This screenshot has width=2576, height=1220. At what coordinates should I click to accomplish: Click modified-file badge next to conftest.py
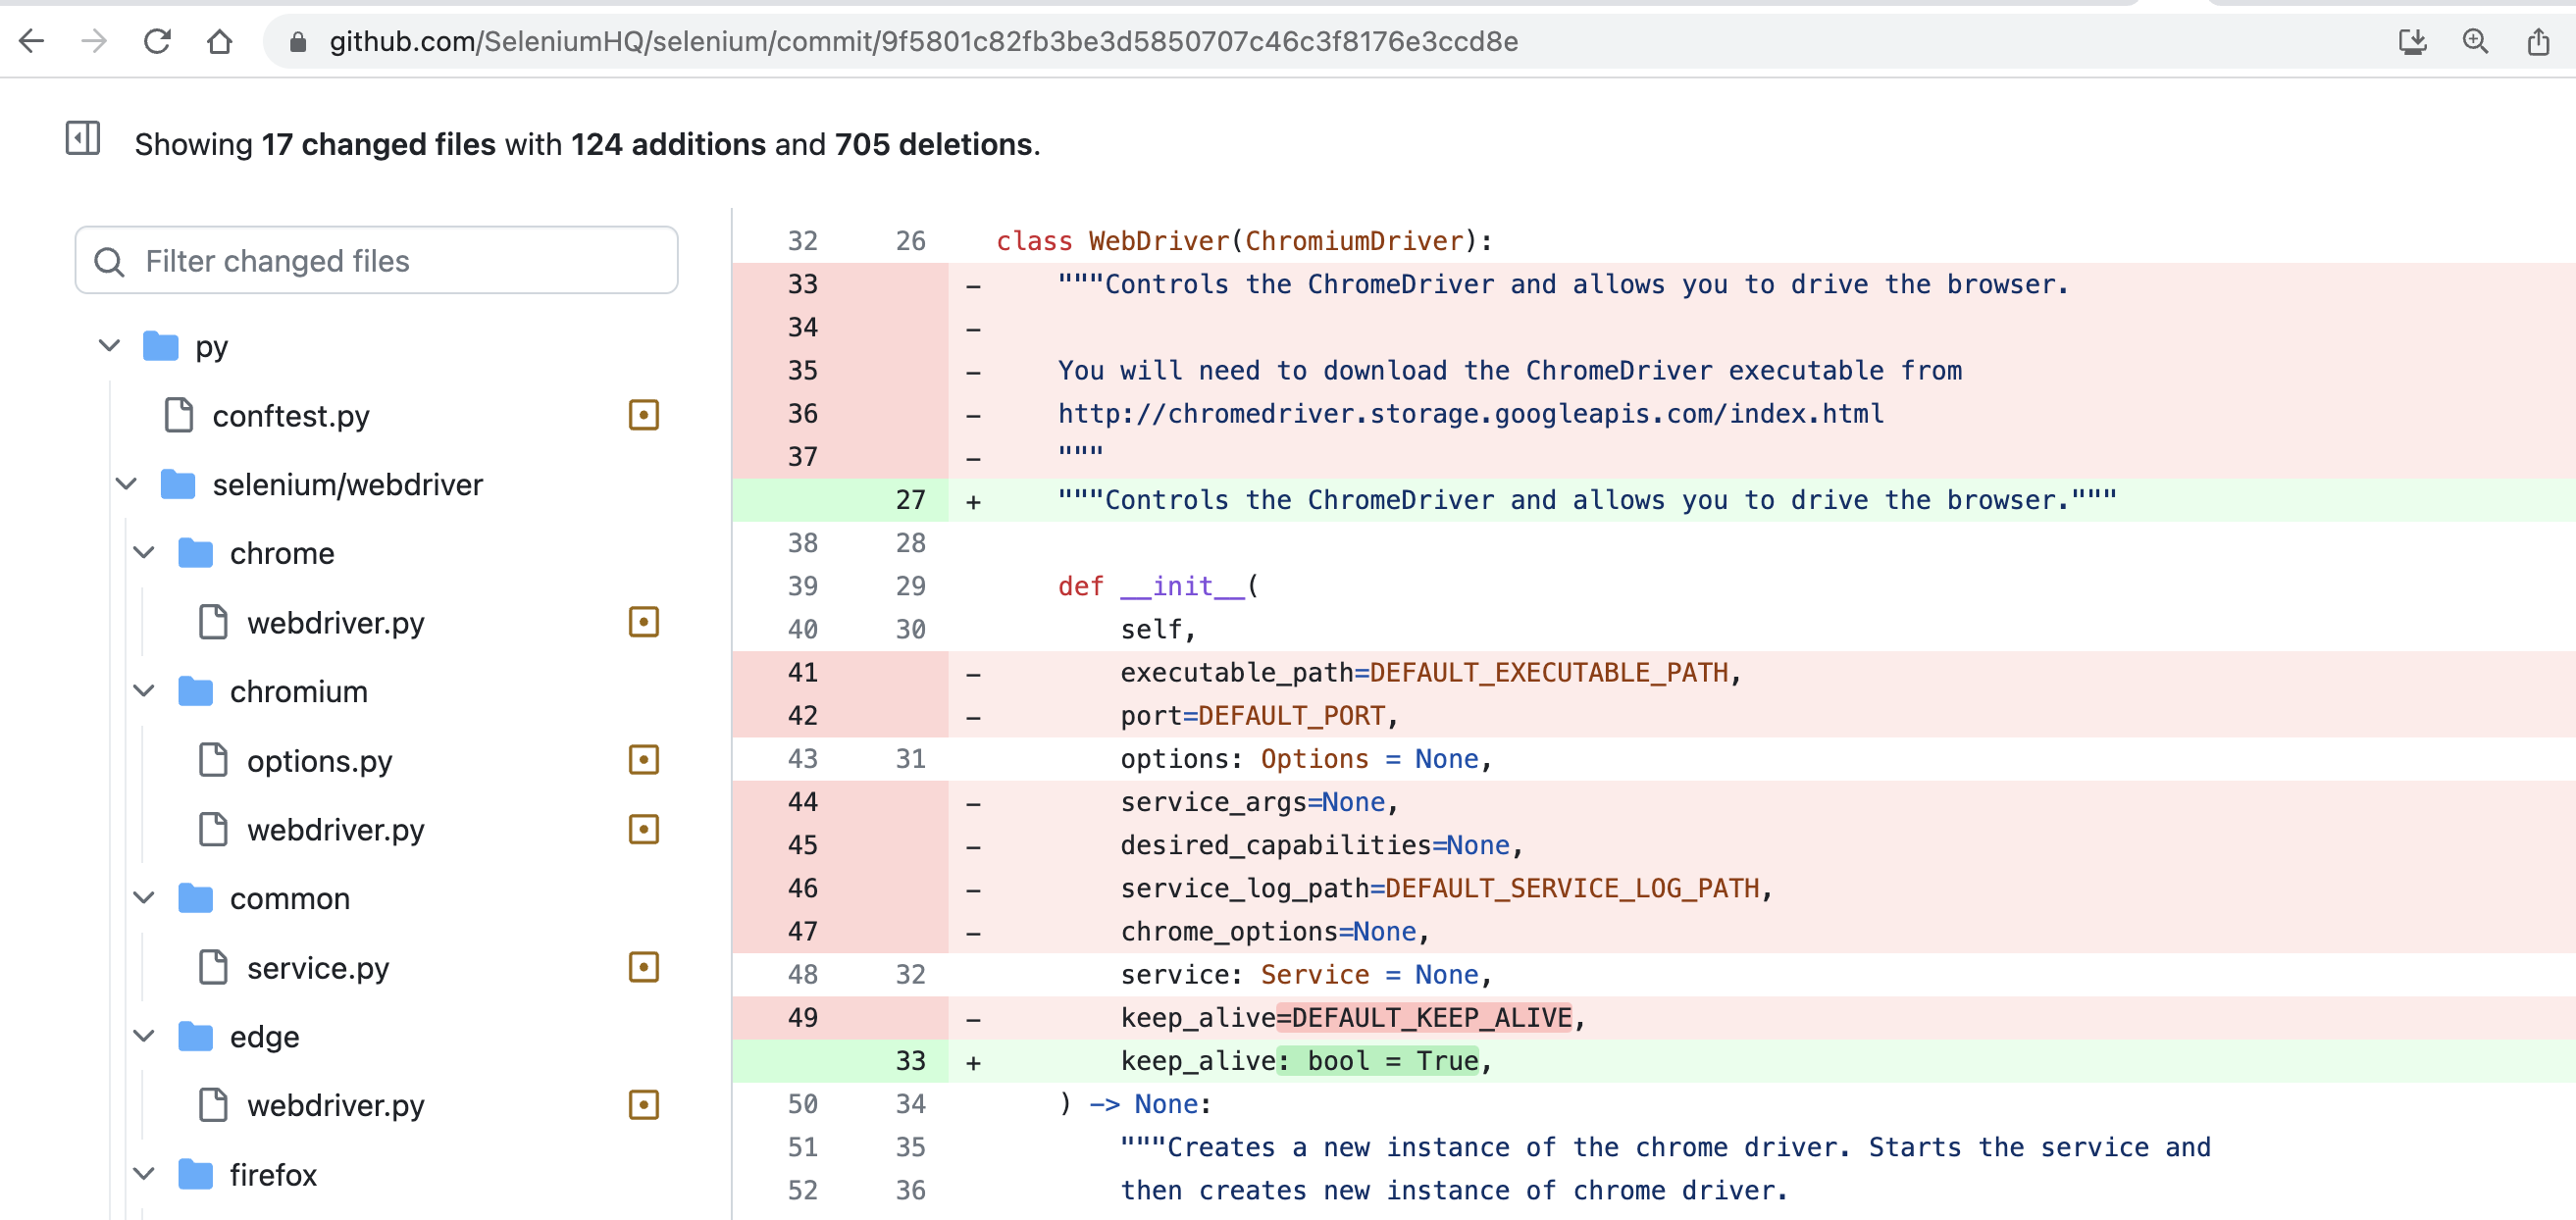tap(643, 415)
